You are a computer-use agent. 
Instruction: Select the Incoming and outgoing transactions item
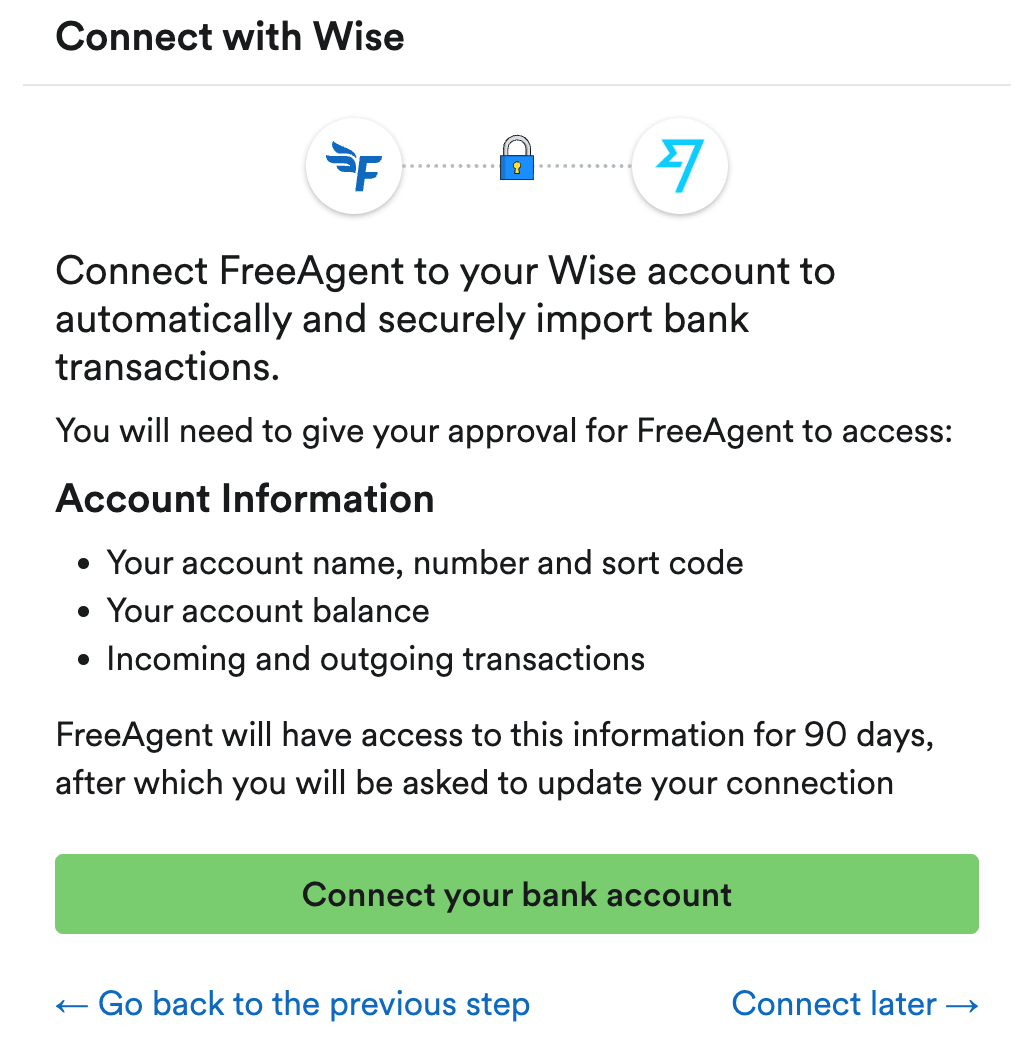(x=375, y=659)
